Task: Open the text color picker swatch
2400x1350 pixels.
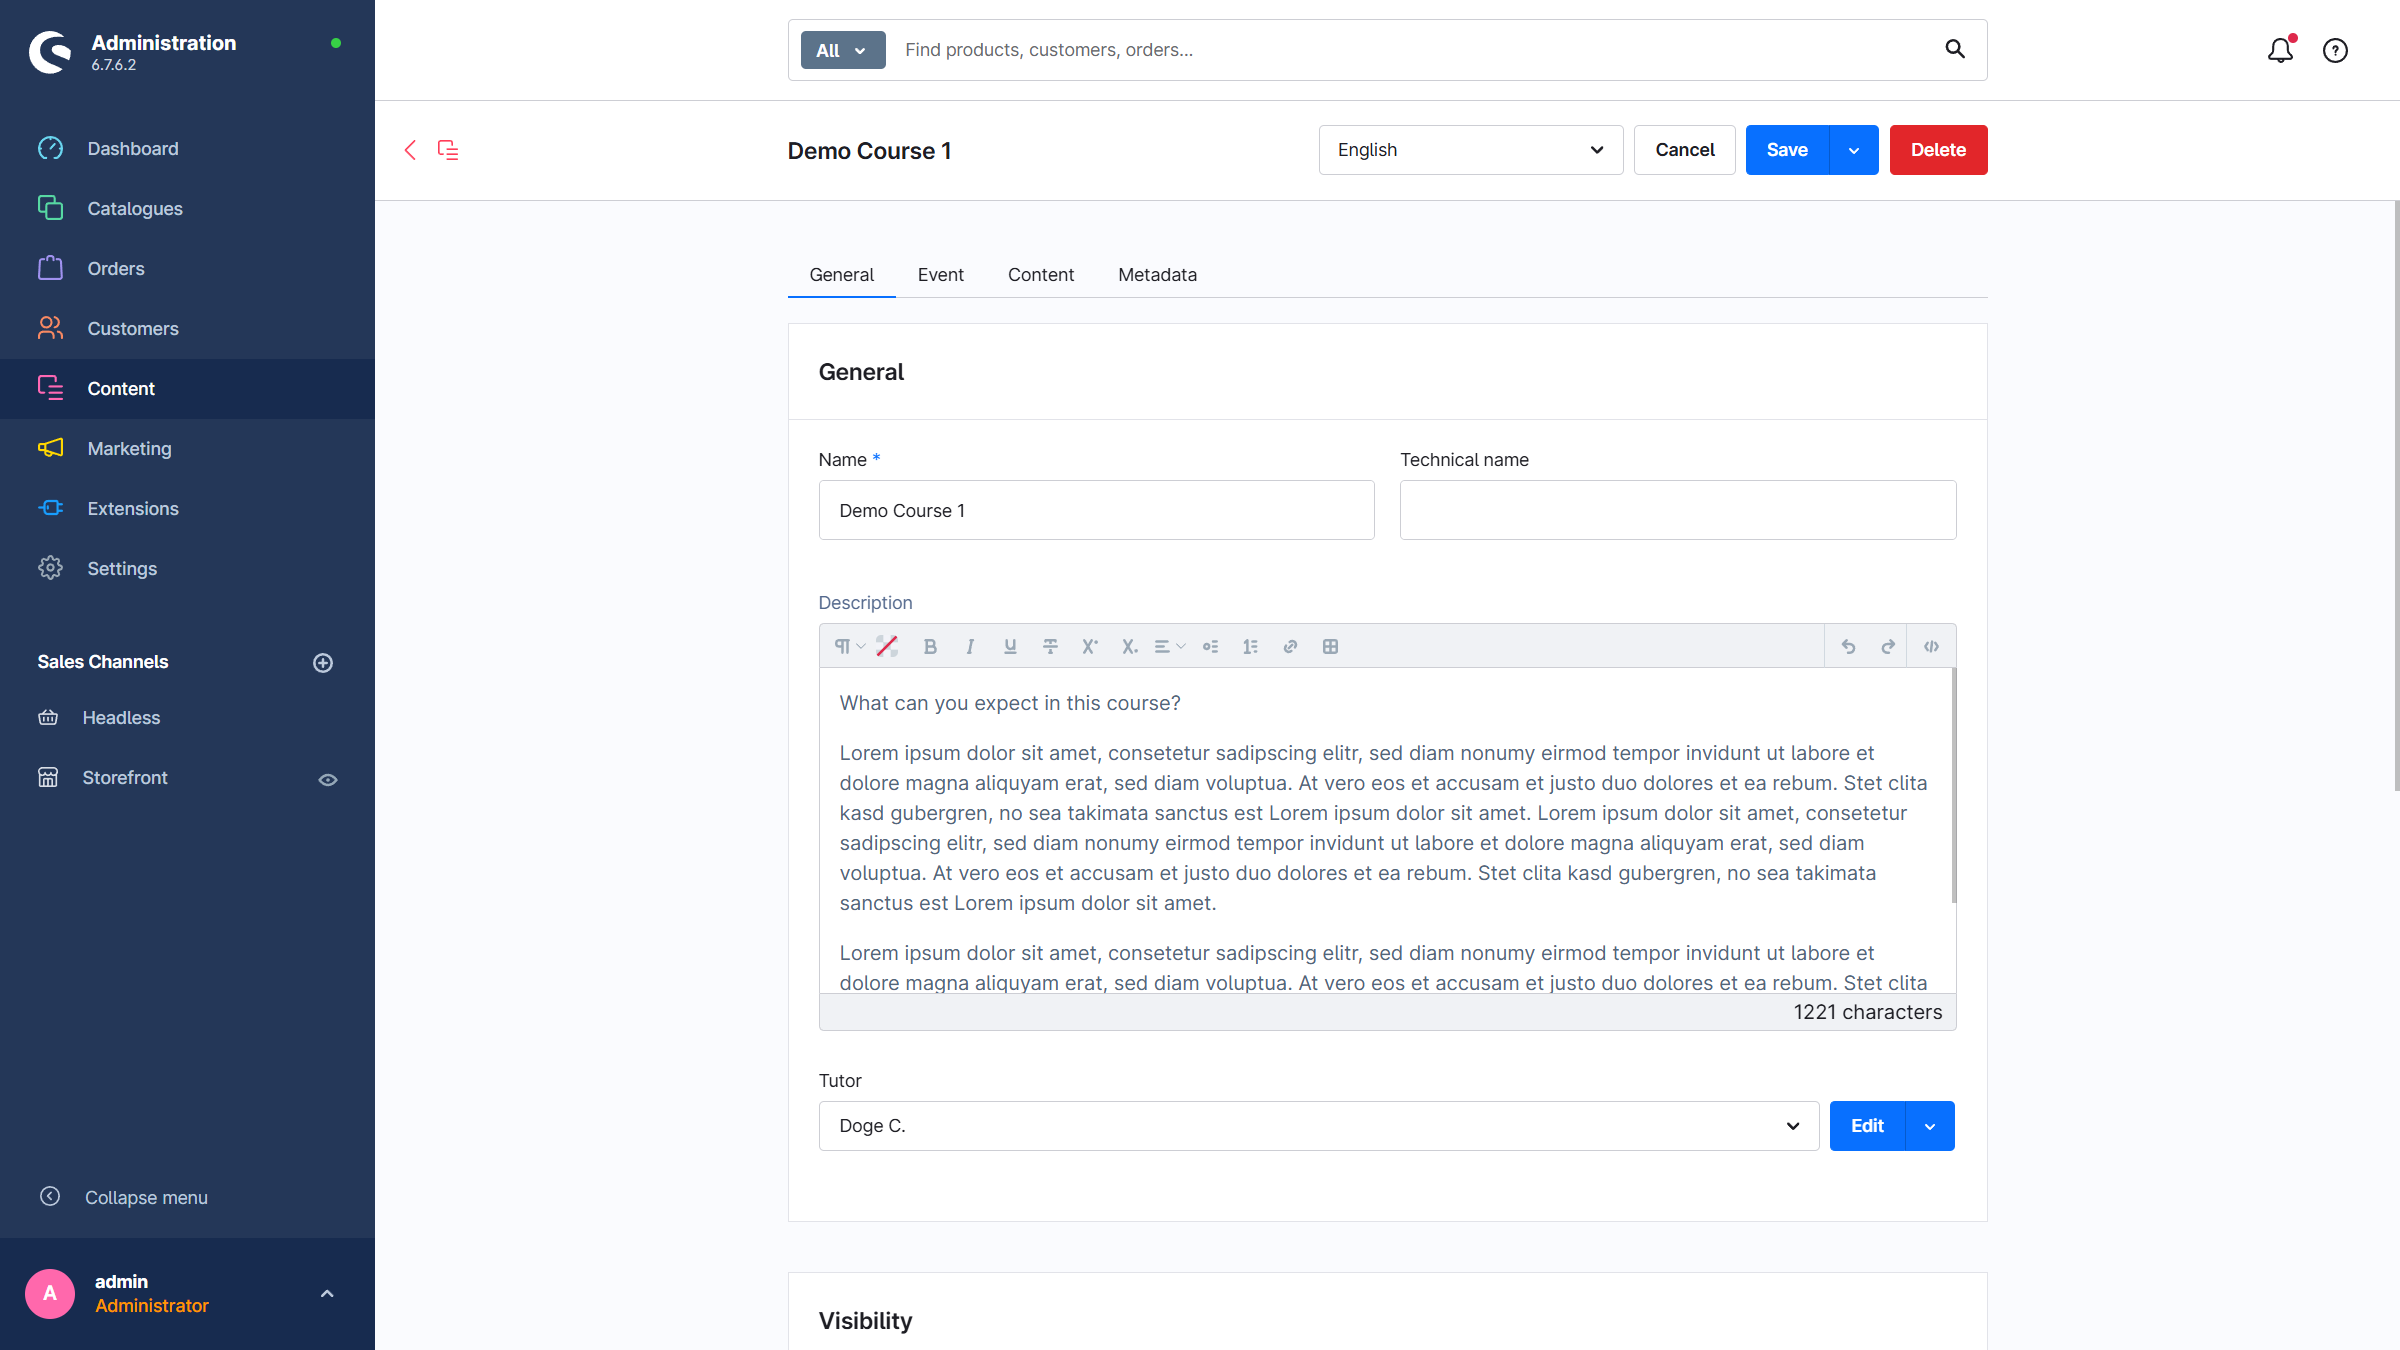Action: [x=887, y=647]
